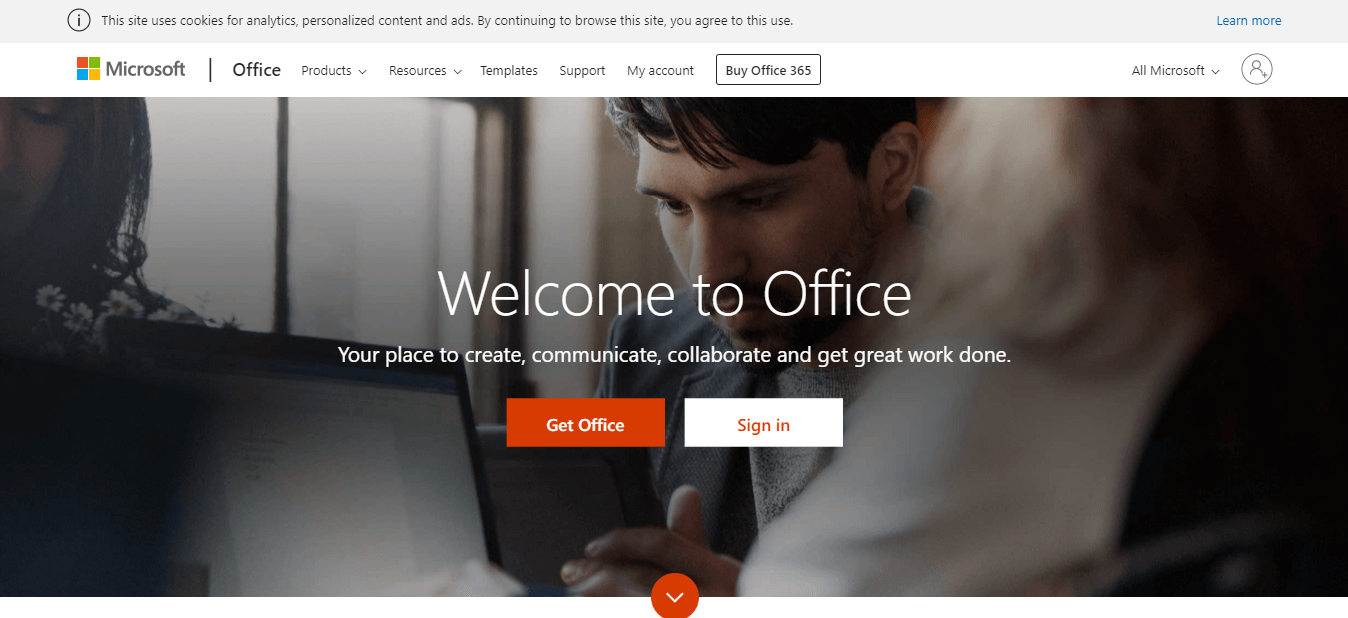Screen dimensions: 1348x618
Task: Click the Office brand link
Action: pyautogui.click(x=256, y=70)
